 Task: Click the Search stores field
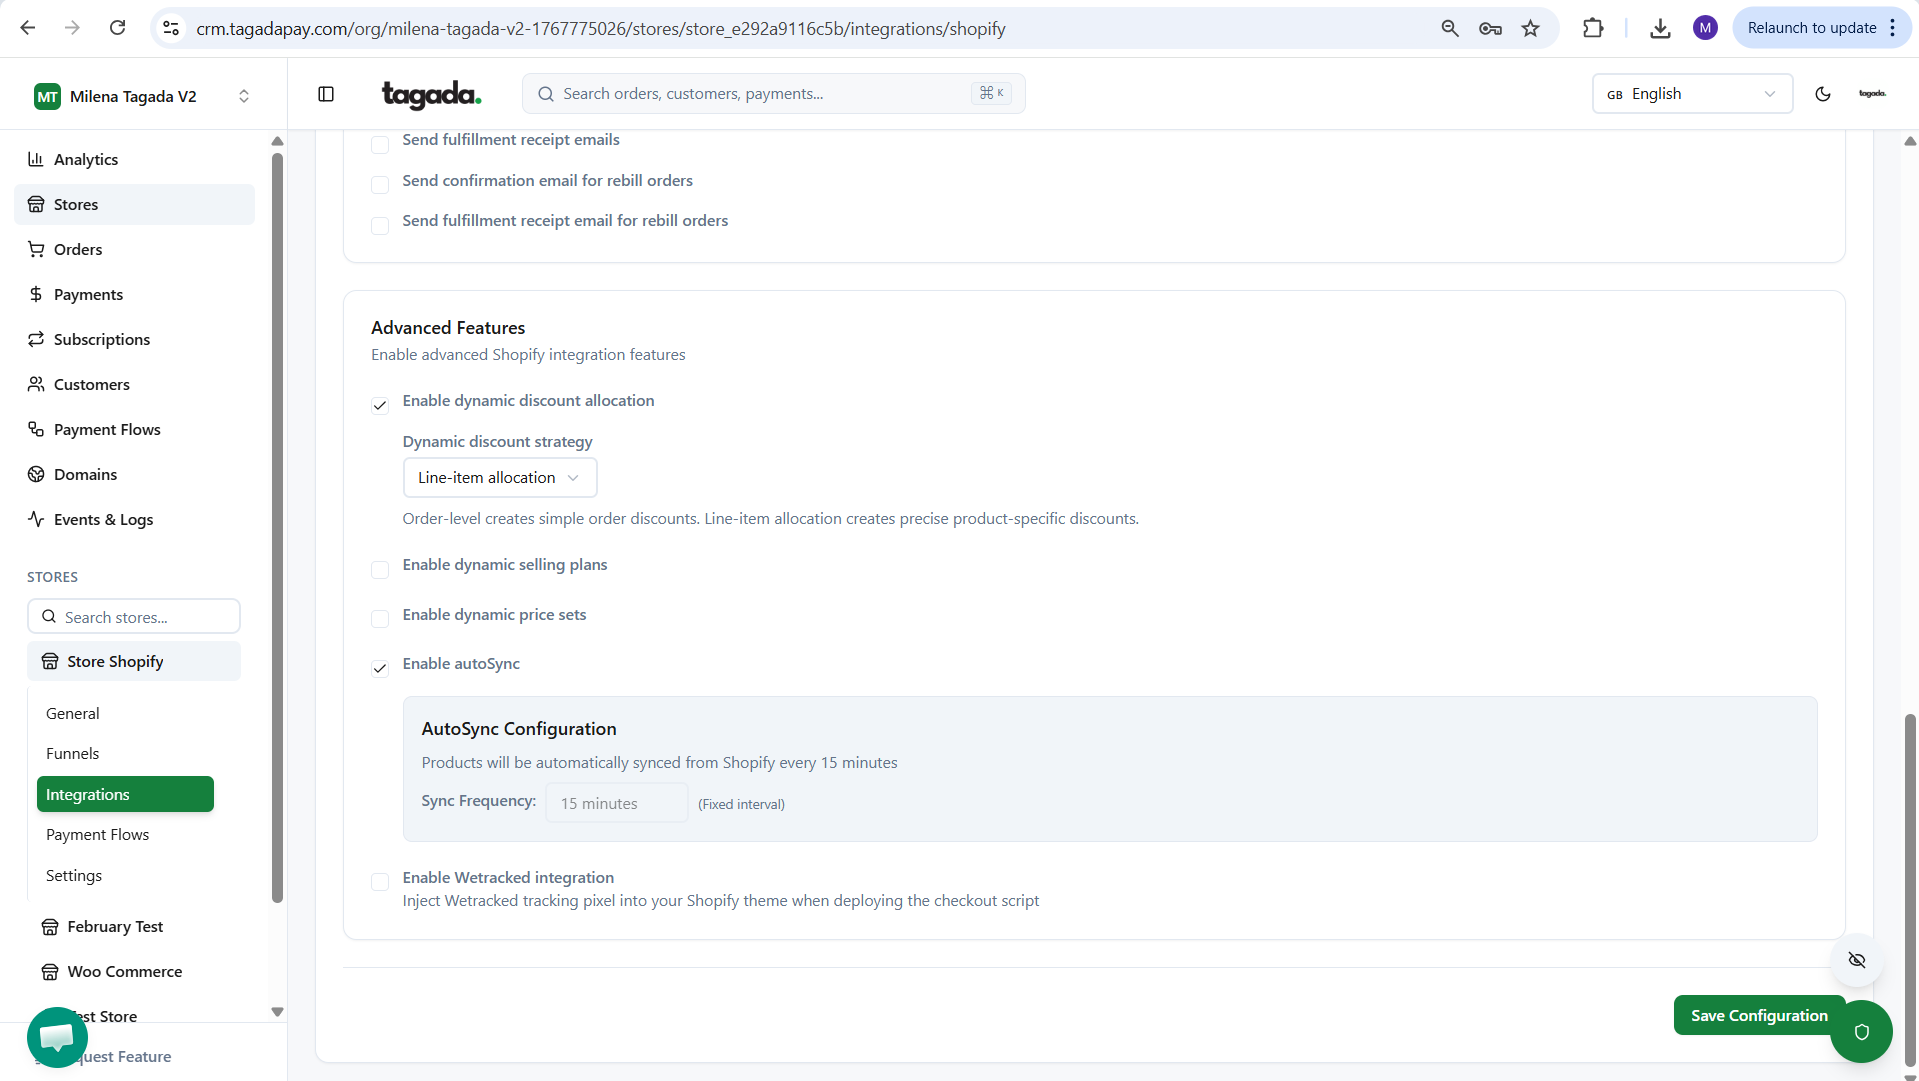(134, 617)
